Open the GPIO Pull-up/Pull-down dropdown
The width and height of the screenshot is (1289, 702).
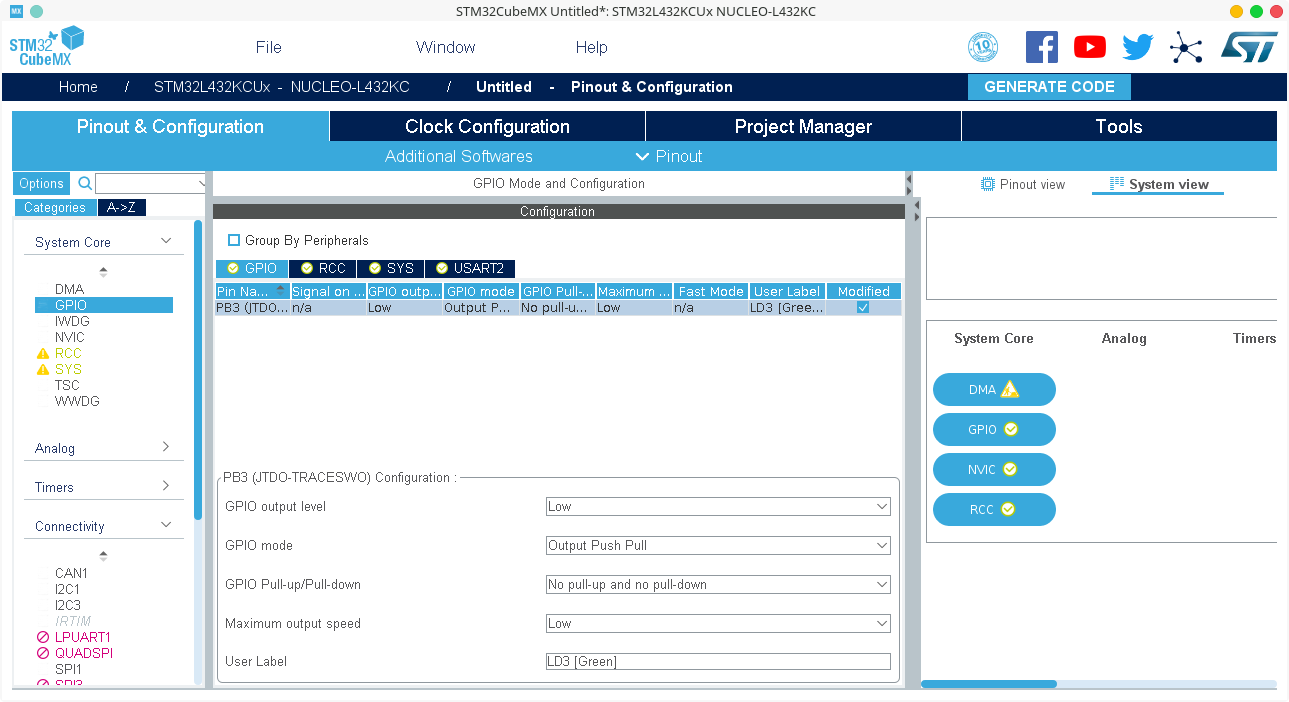coord(718,585)
